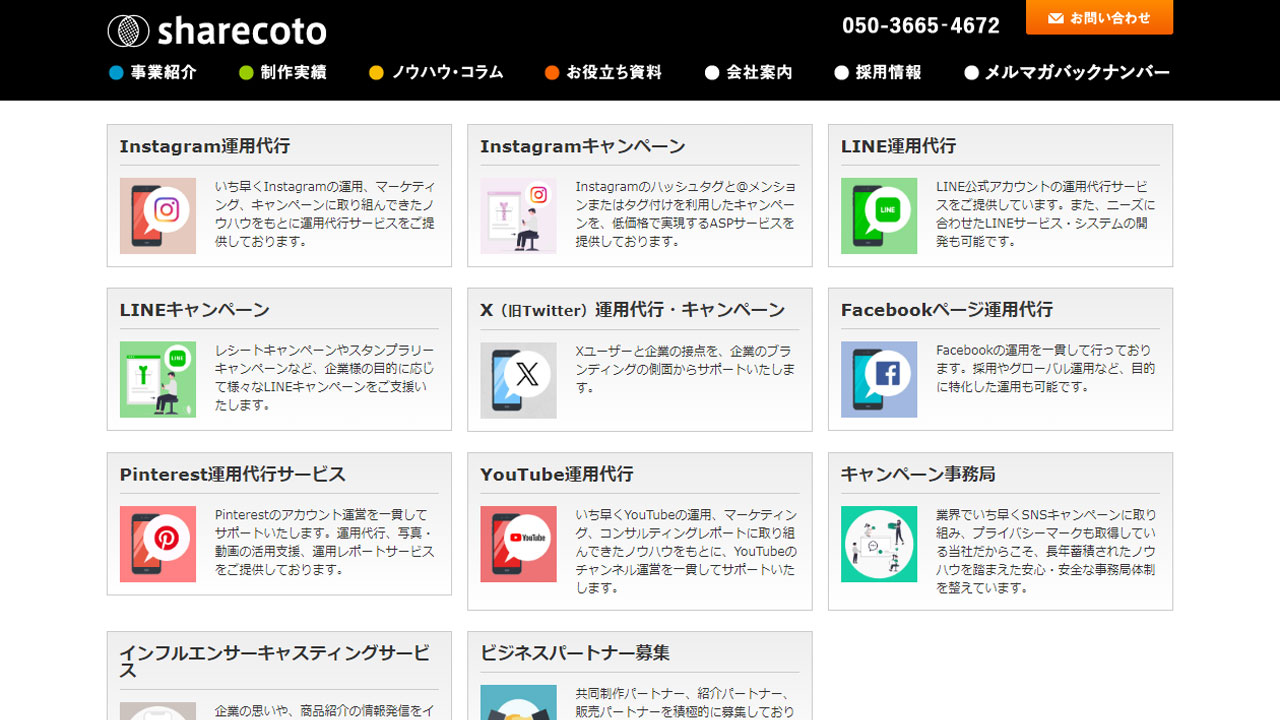
Task: Click the Pinterest logo phone icon
Action: pos(158,544)
